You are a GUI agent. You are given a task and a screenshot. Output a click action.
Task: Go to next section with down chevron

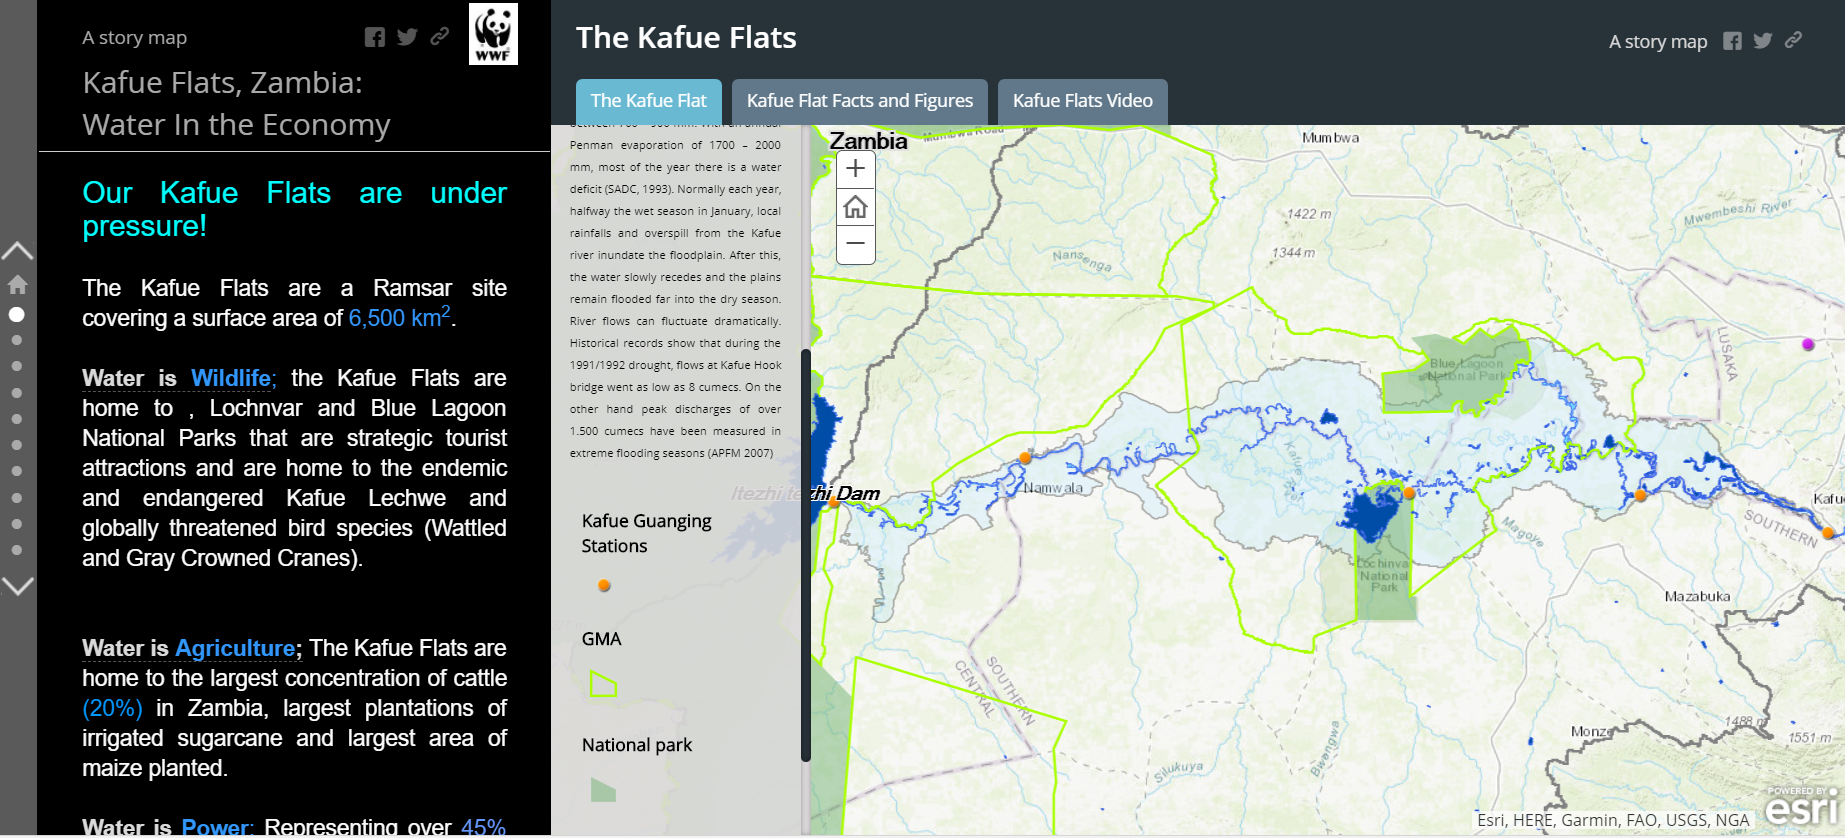[x=18, y=586]
